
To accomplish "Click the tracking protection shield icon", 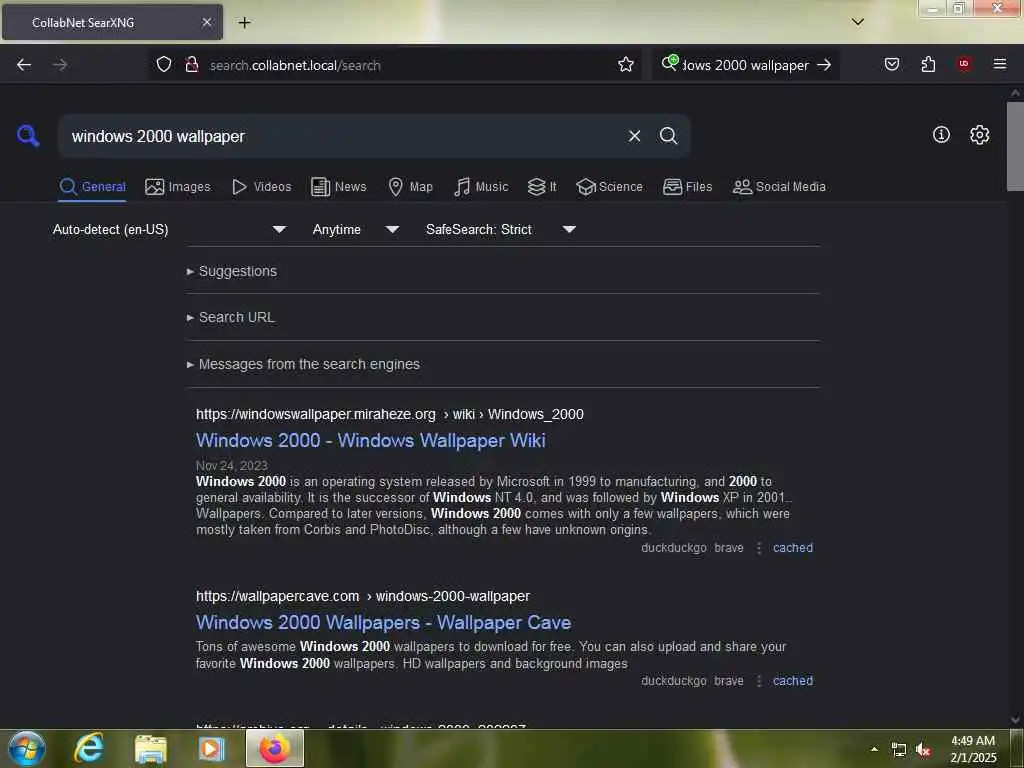I will click(x=164, y=65).
